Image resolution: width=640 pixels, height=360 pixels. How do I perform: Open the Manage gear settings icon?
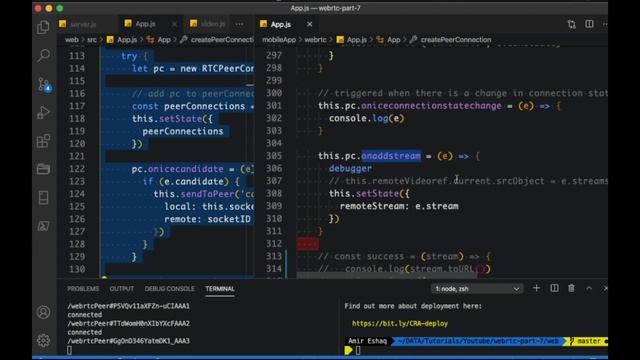(x=43, y=340)
